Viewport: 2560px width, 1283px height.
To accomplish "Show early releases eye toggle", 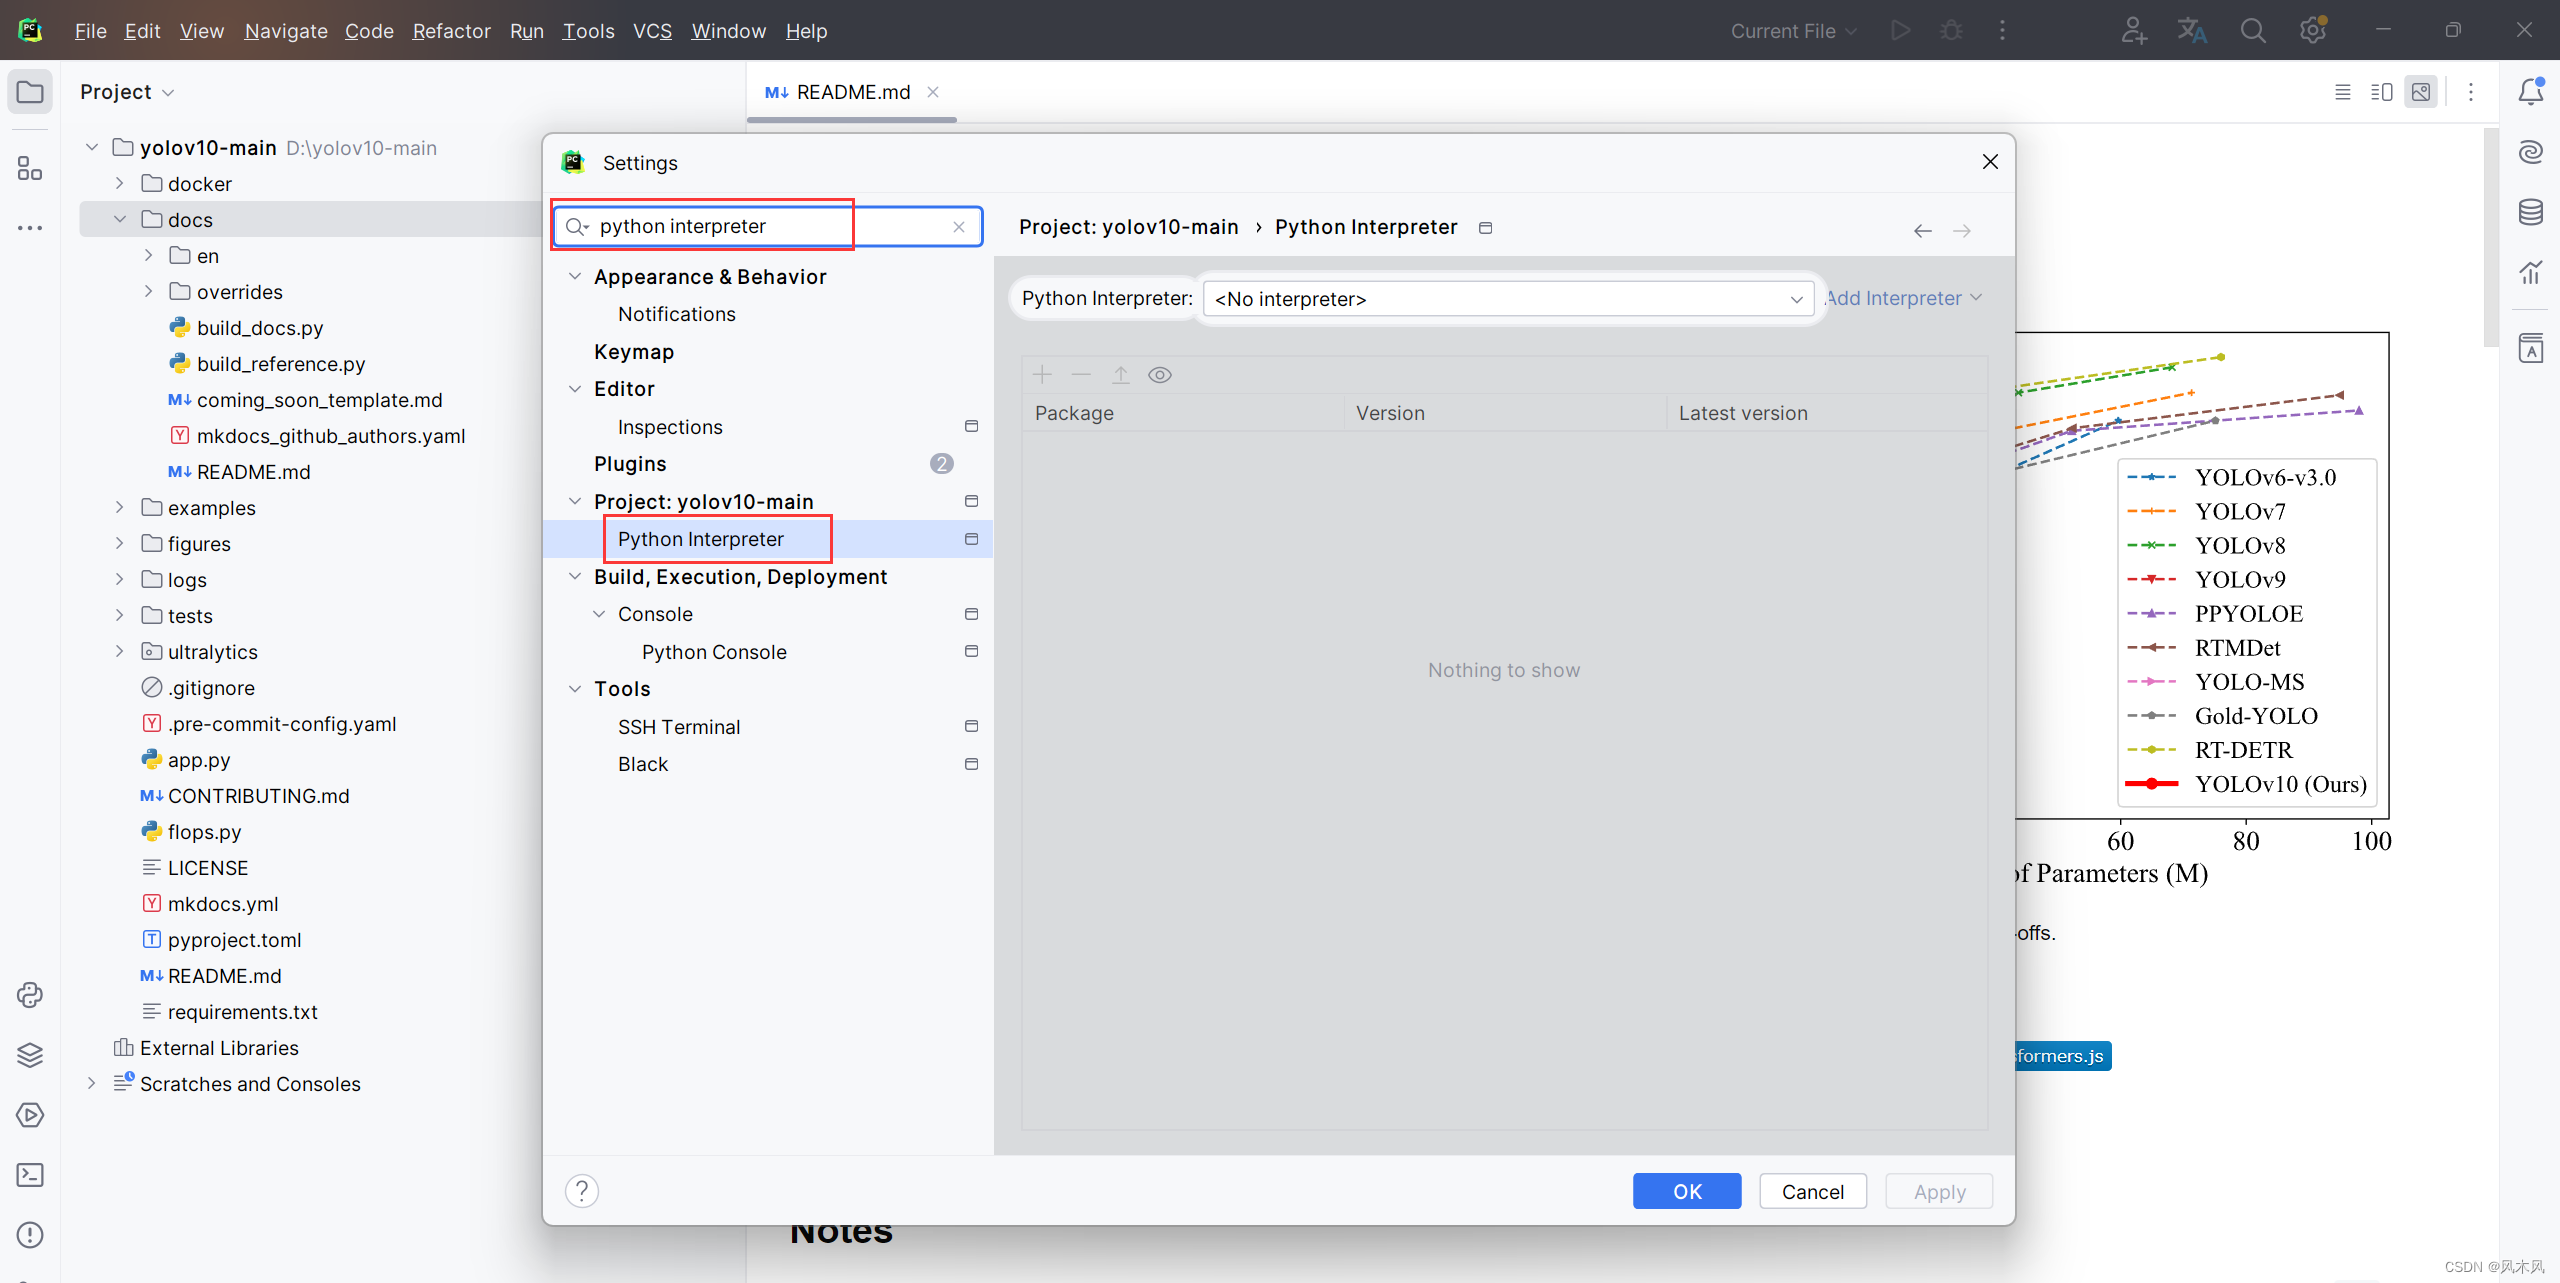I will pos(1160,375).
